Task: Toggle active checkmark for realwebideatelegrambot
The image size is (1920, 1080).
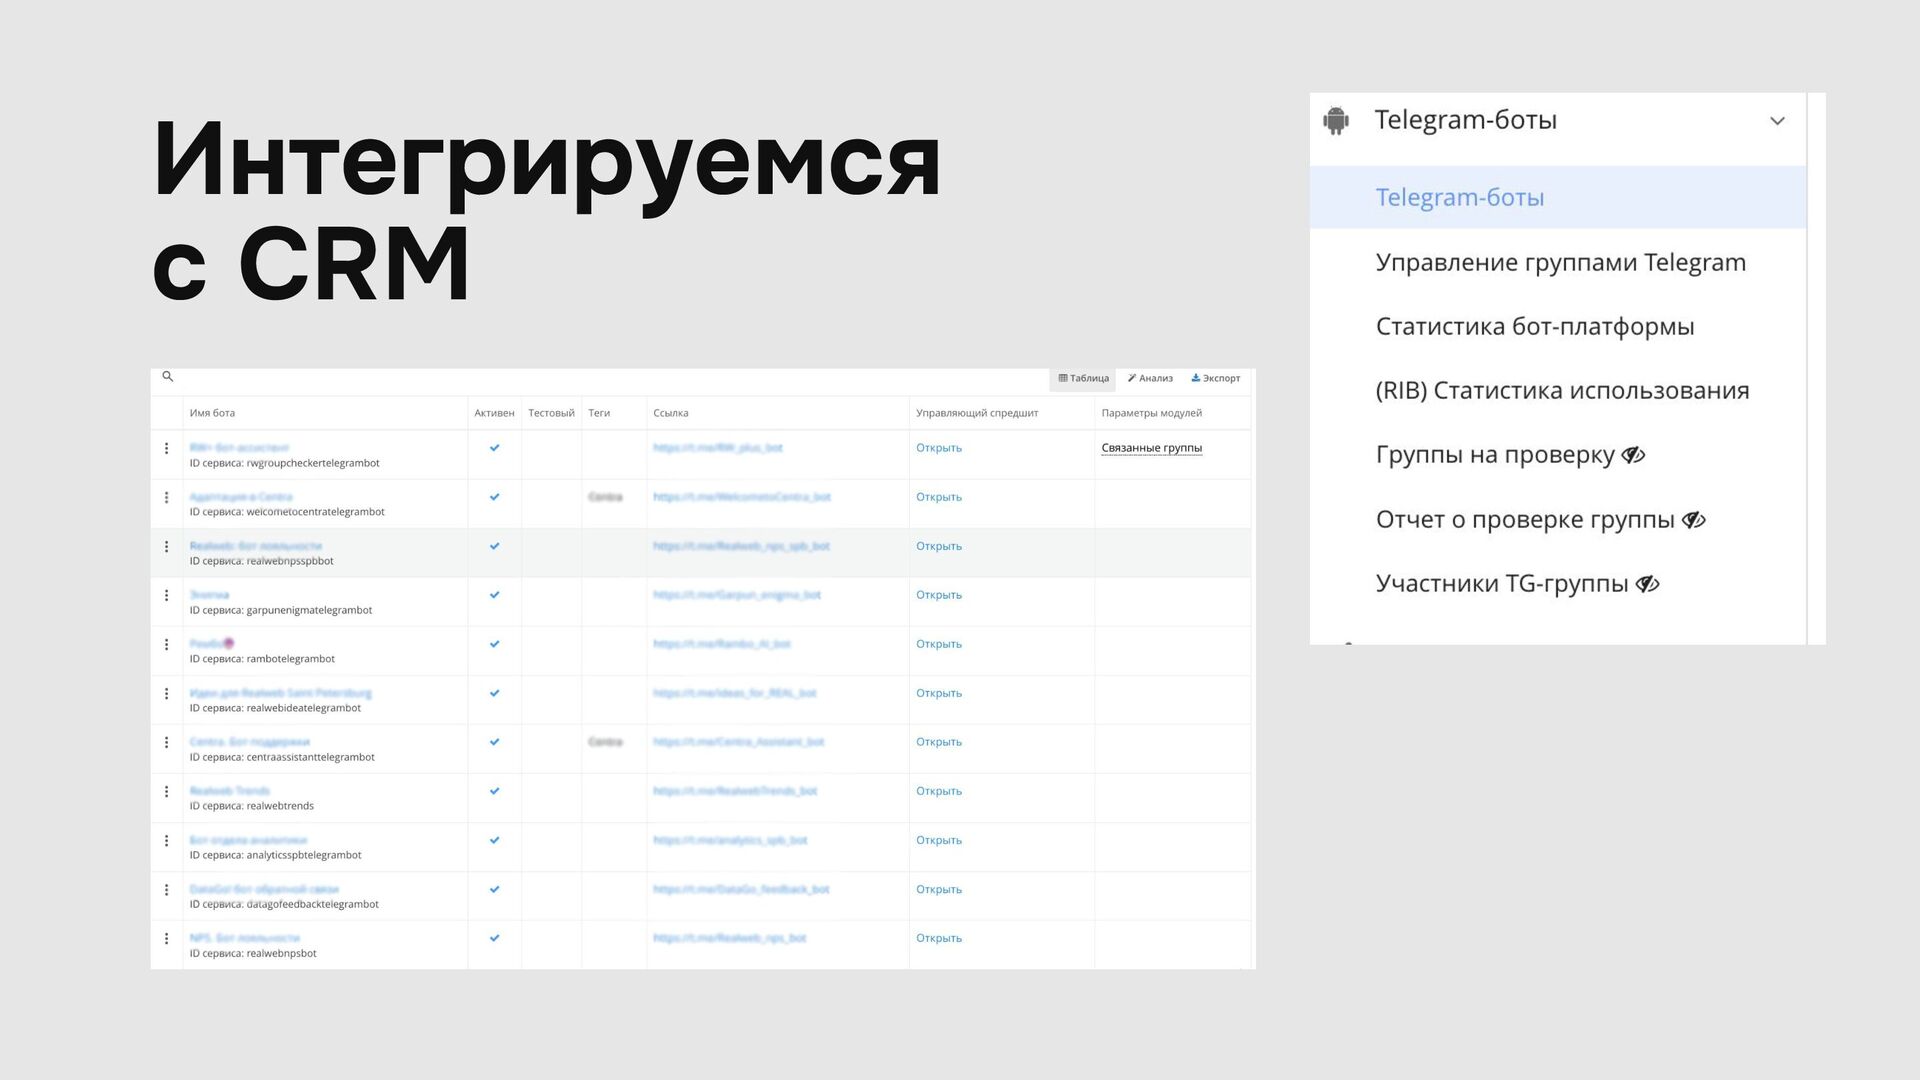Action: tap(494, 693)
